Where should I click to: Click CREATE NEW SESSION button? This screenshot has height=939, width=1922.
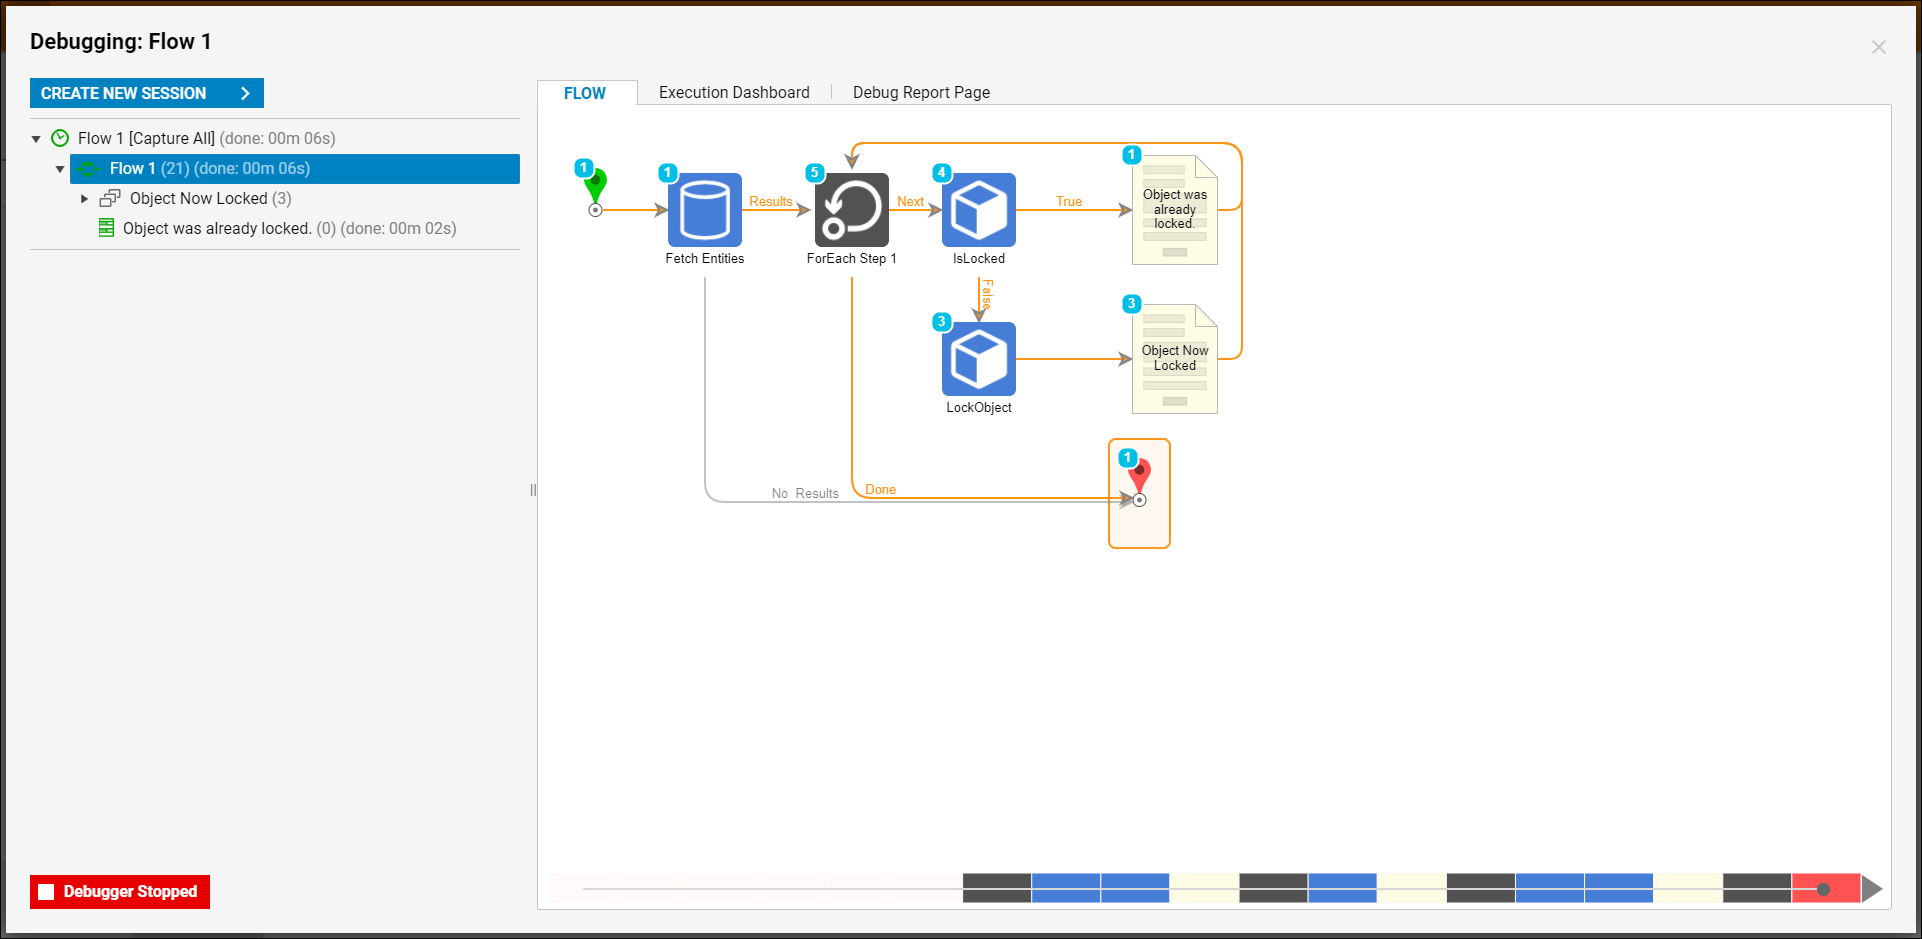pos(147,93)
